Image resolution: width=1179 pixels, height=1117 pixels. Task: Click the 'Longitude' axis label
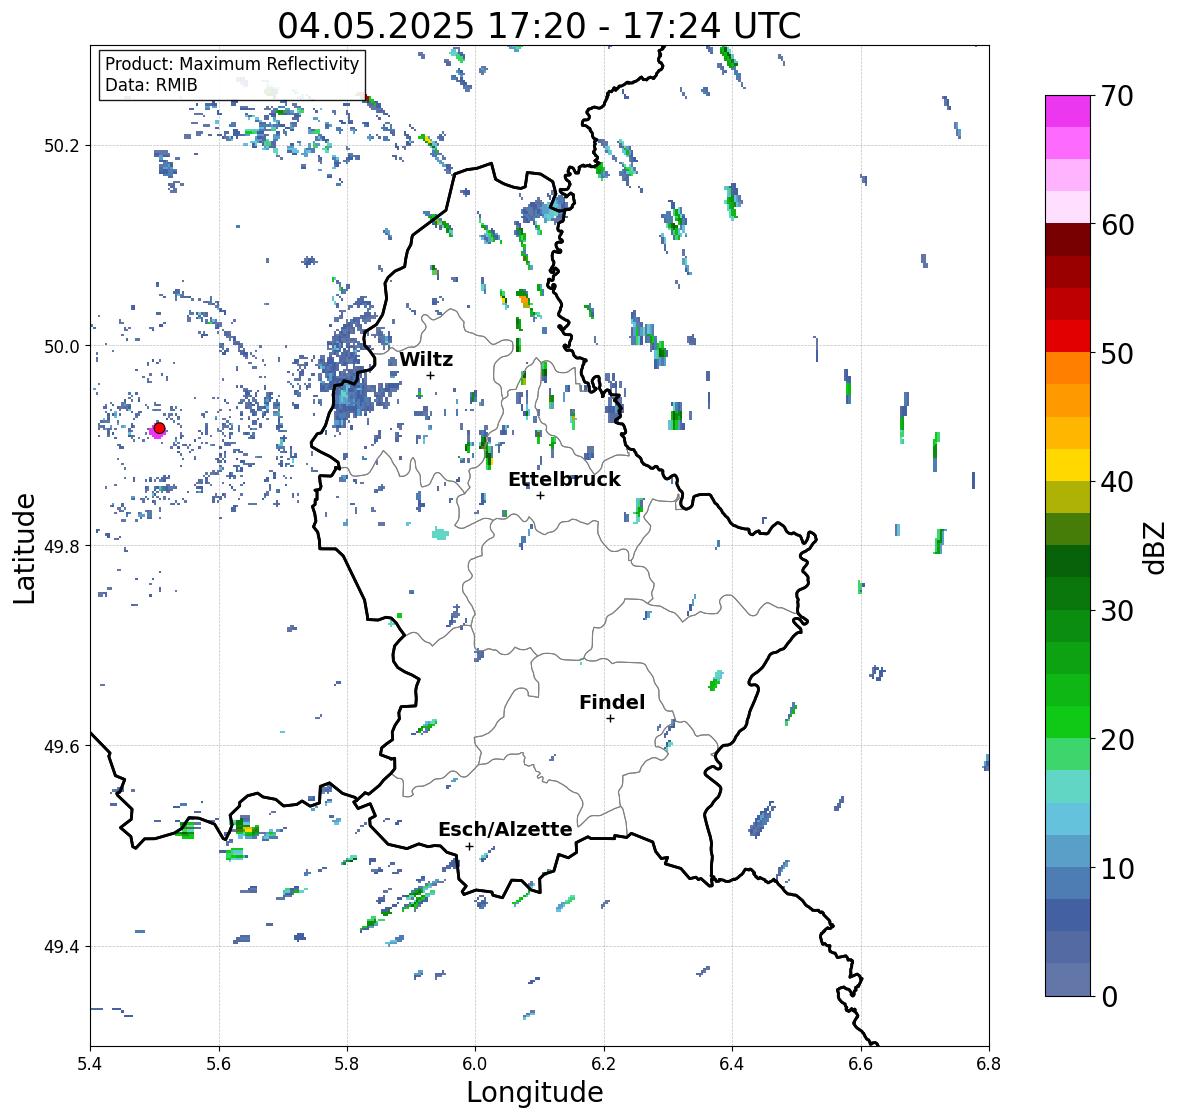535,1092
